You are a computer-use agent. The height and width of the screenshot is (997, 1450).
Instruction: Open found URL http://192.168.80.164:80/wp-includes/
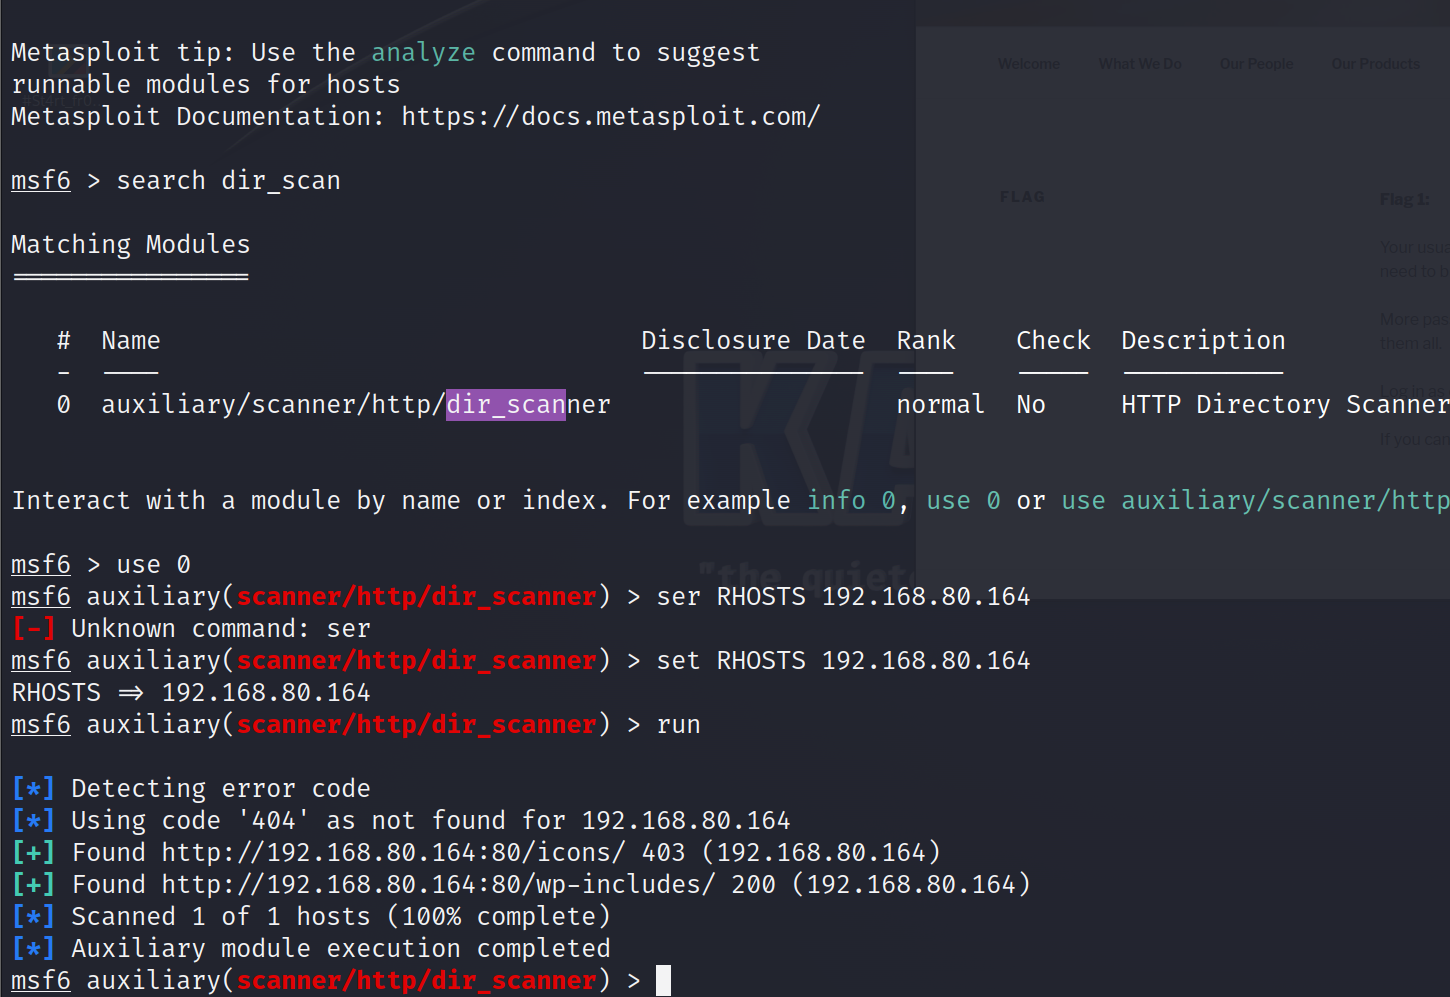[438, 885]
